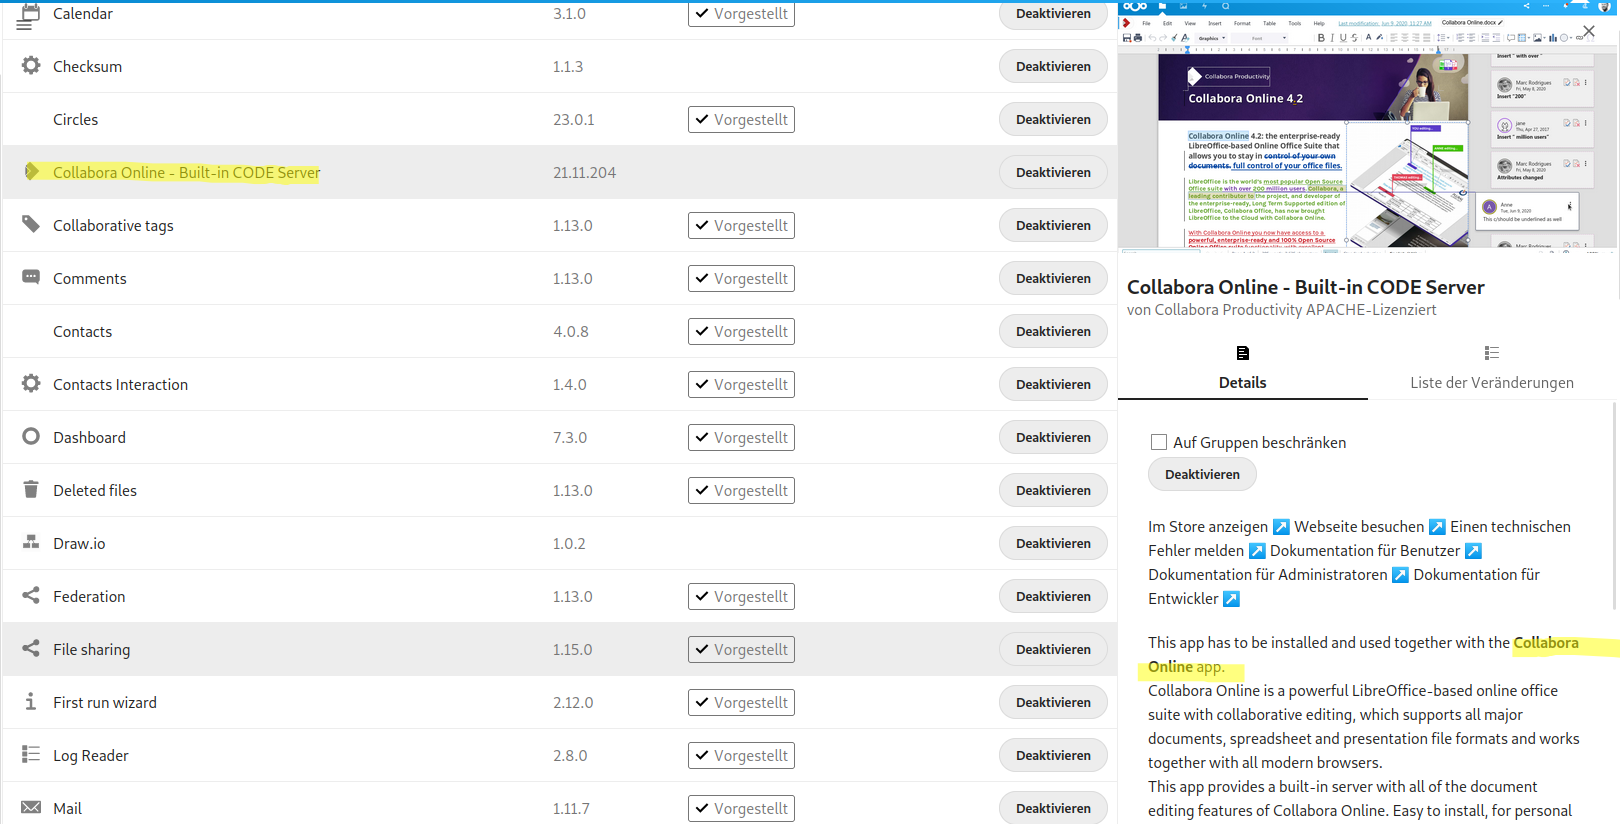This screenshot has height=824, width=1620.
Task: Click the Mail envelope icon
Action: pos(31,807)
